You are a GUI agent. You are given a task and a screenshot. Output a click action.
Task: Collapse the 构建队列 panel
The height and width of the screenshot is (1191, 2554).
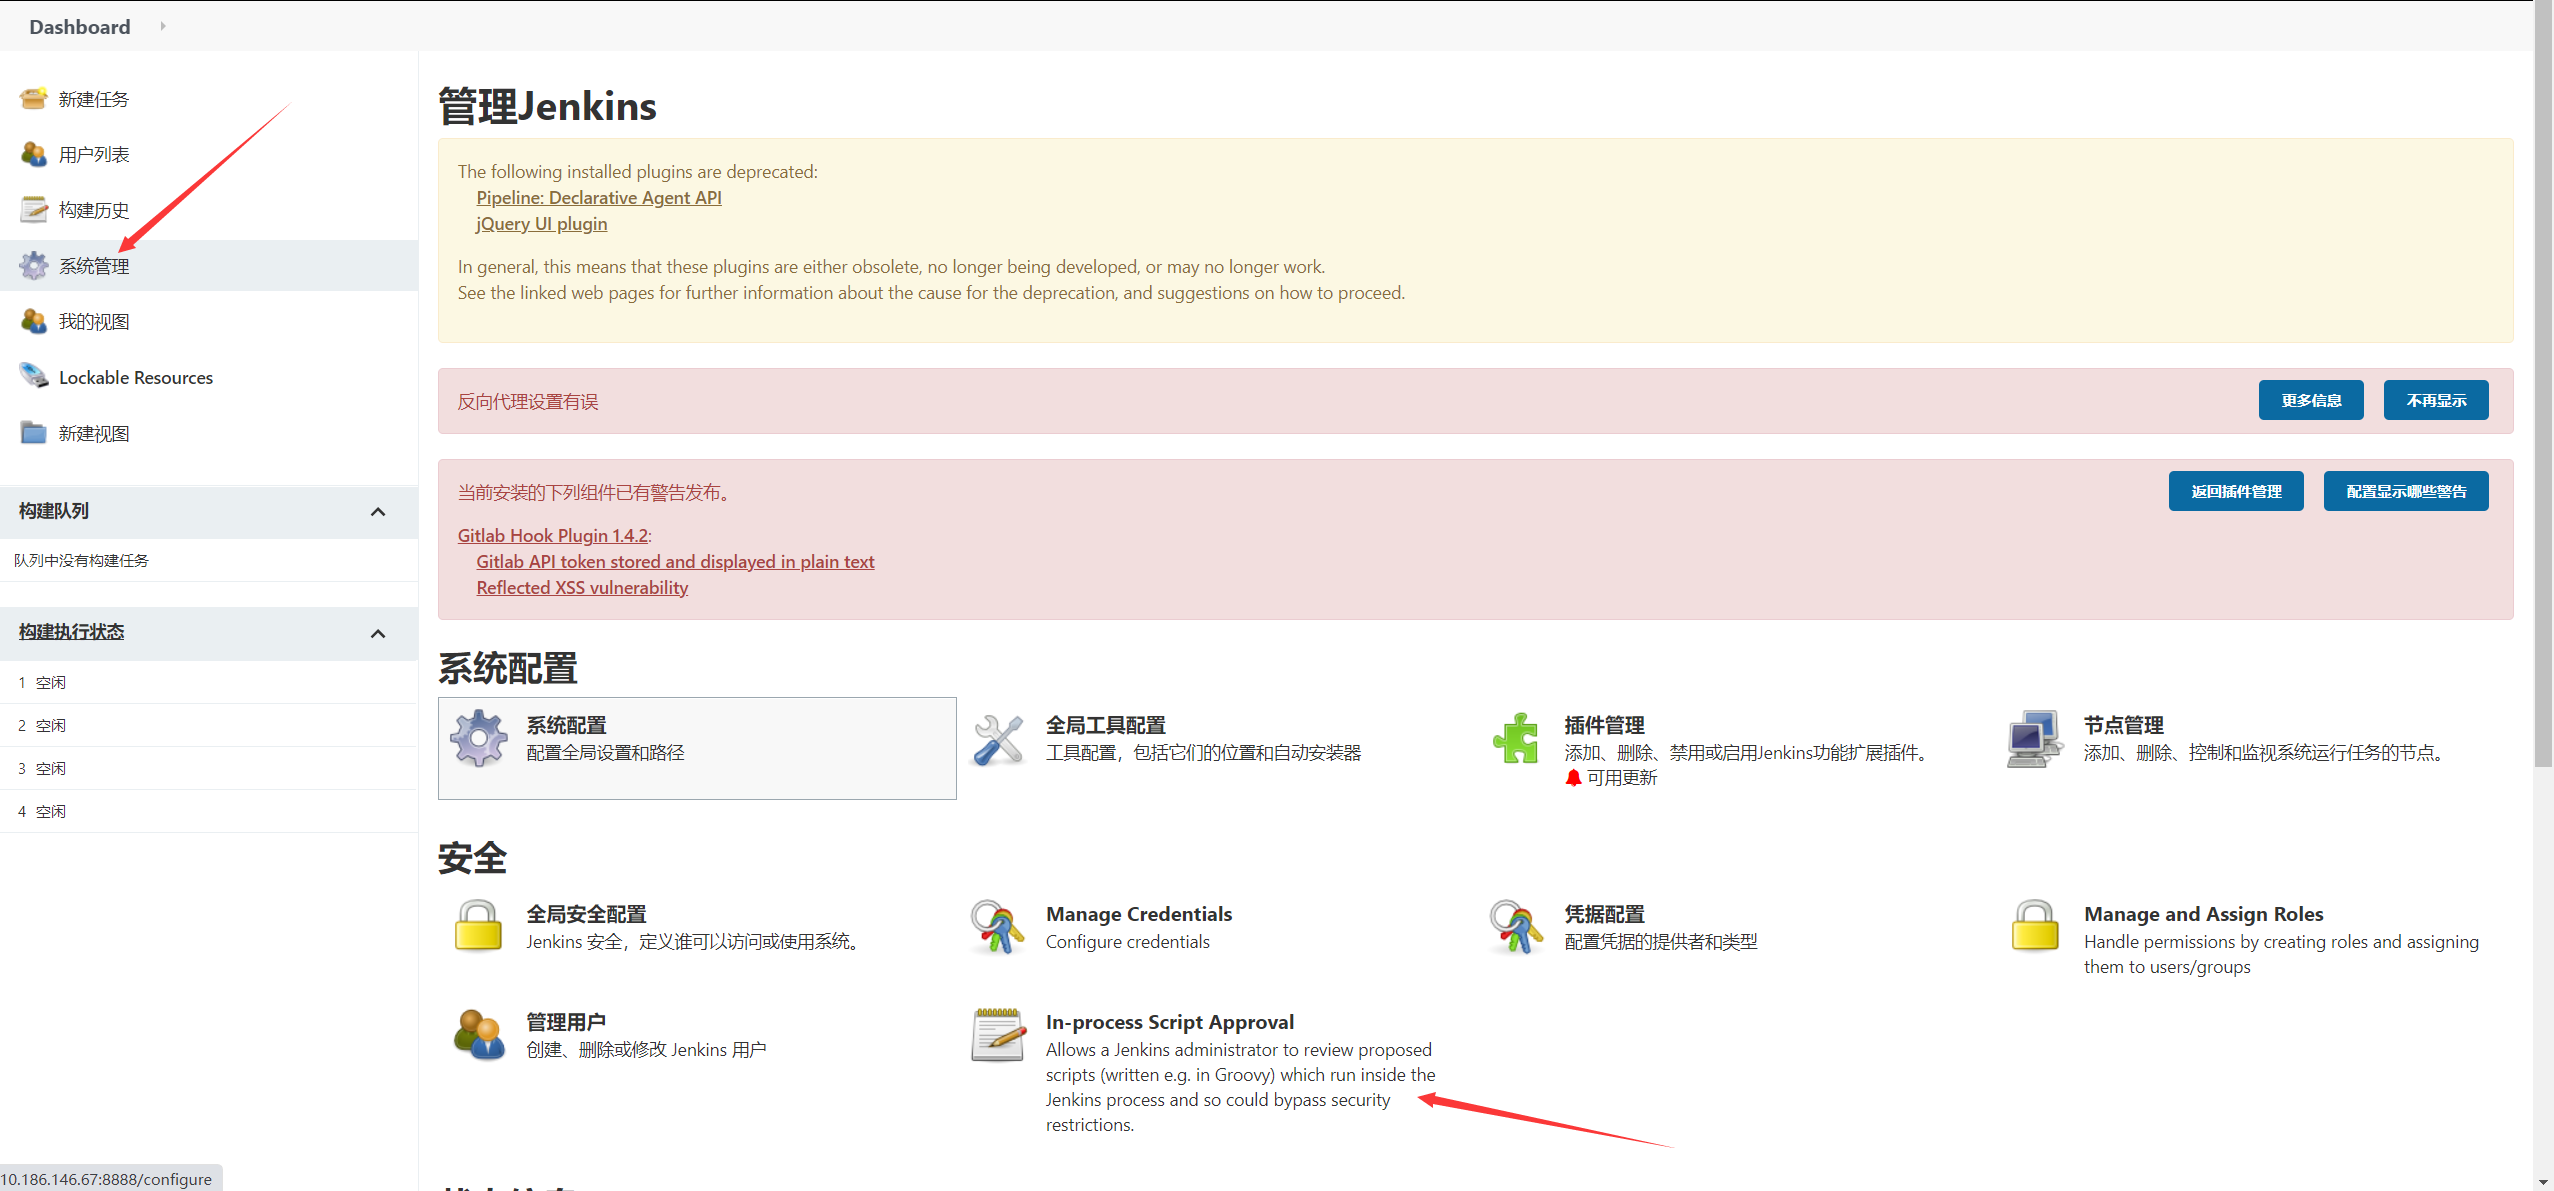point(378,512)
